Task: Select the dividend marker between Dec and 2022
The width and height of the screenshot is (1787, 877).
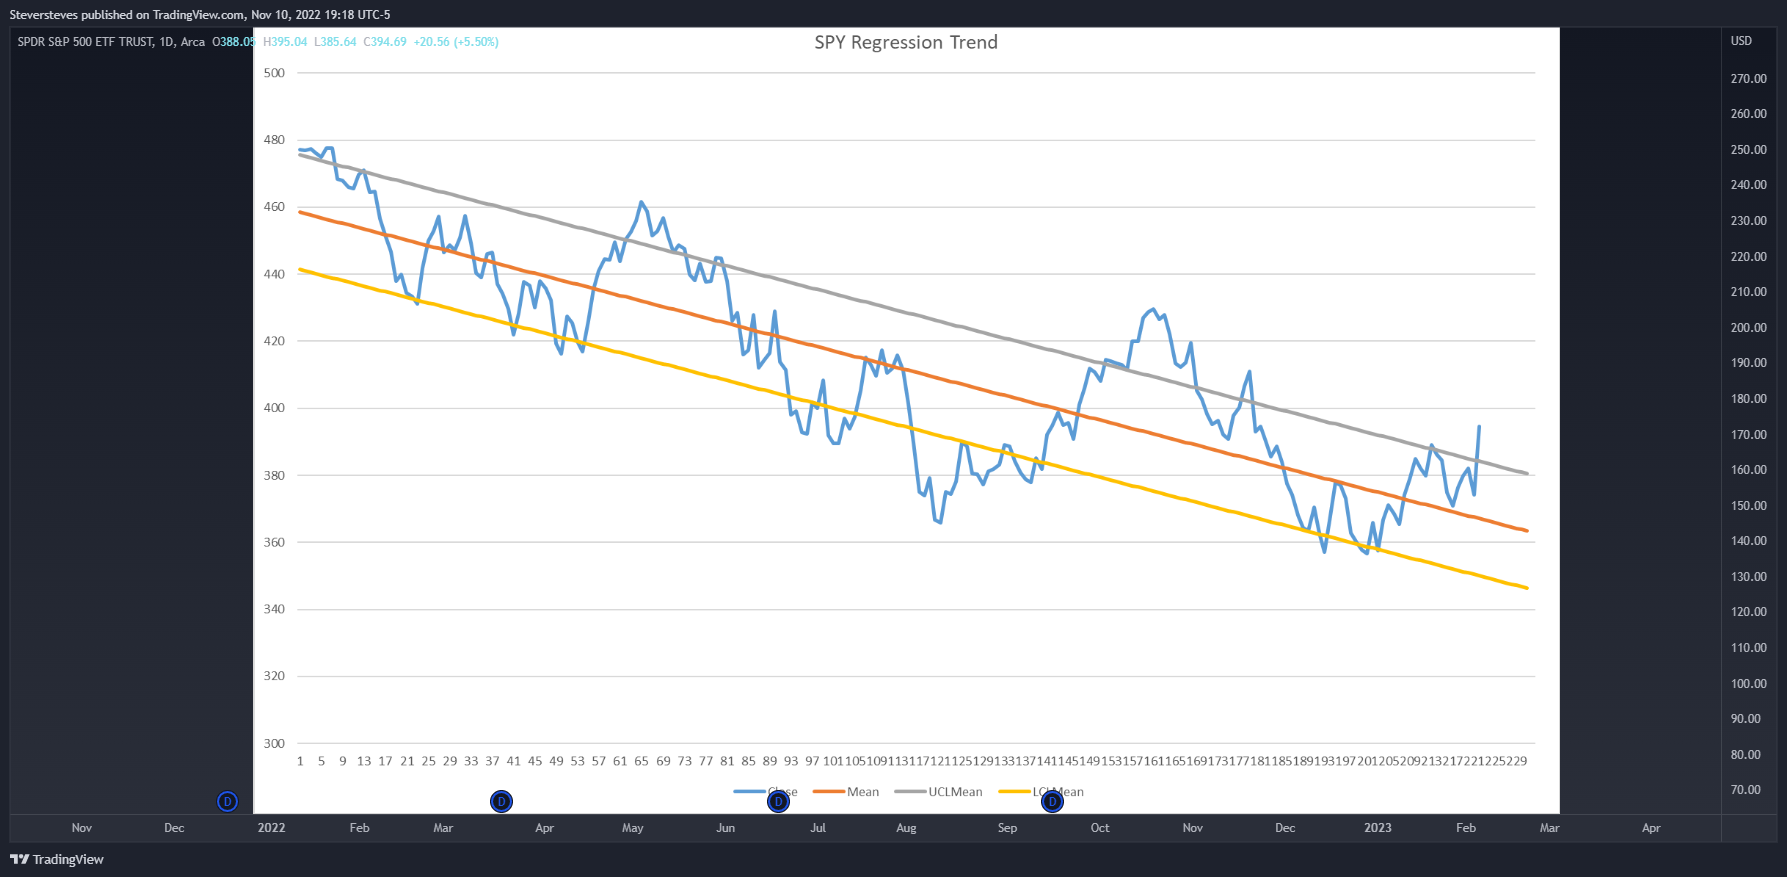Action: click(227, 801)
